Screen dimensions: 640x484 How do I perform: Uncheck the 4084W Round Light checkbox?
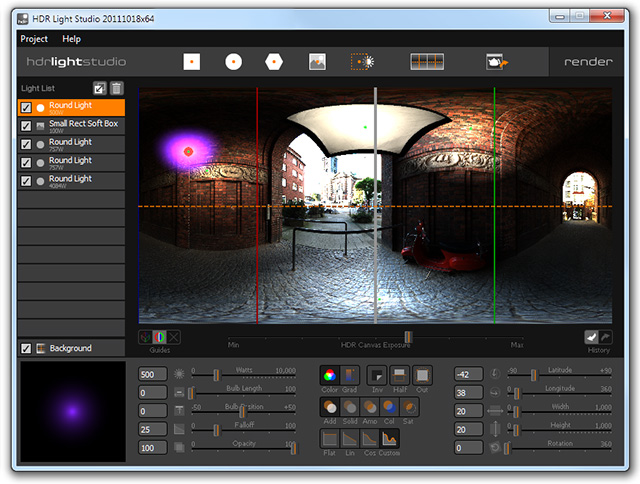pyautogui.click(x=26, y=181)
